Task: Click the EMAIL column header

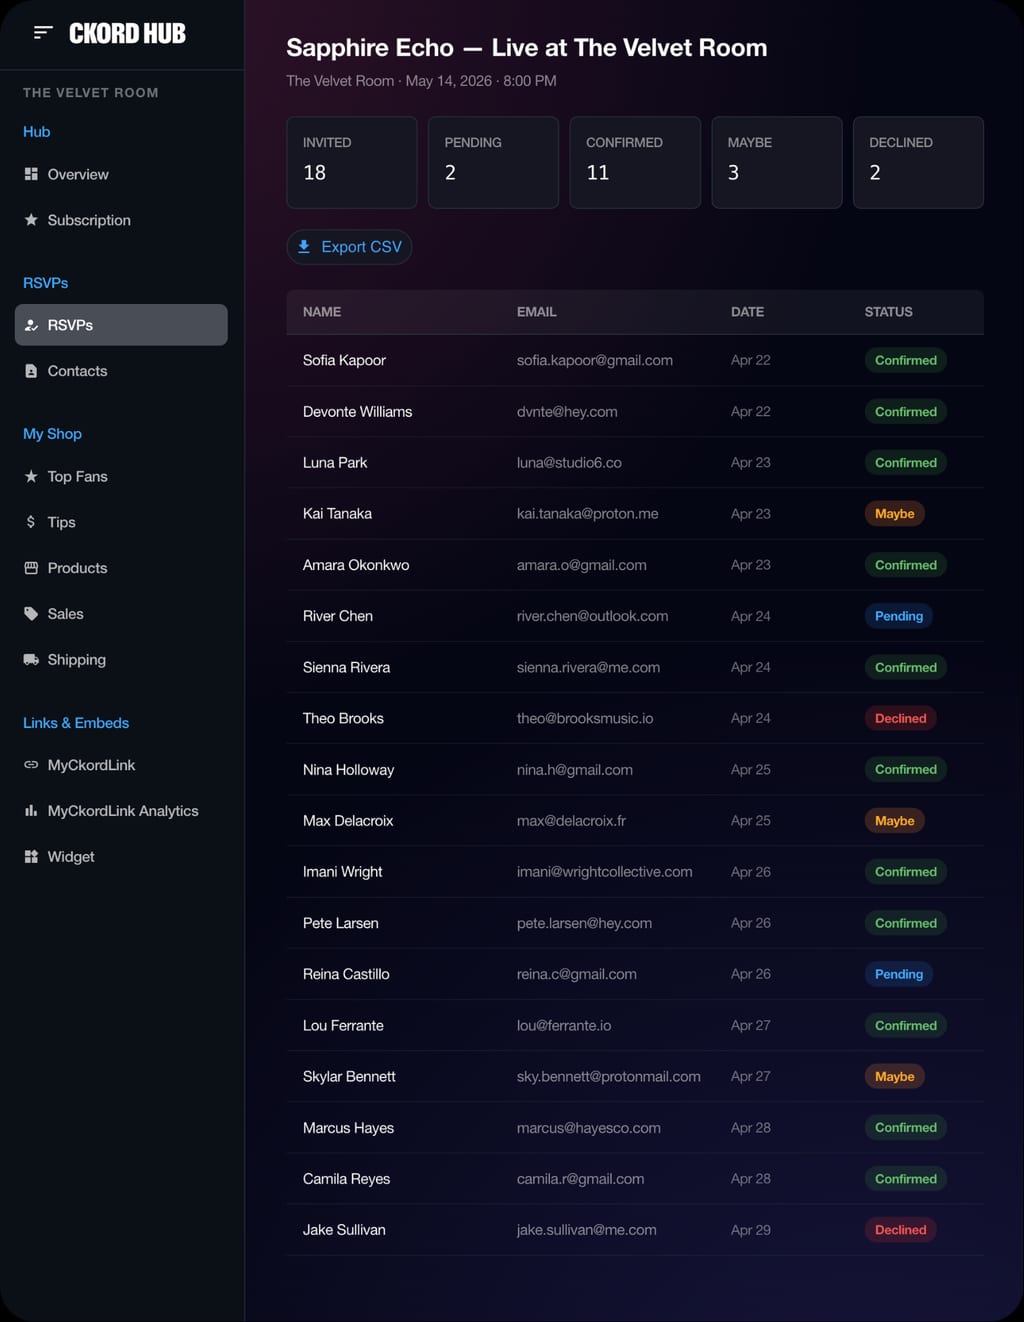Action: (x=537, y=312)
